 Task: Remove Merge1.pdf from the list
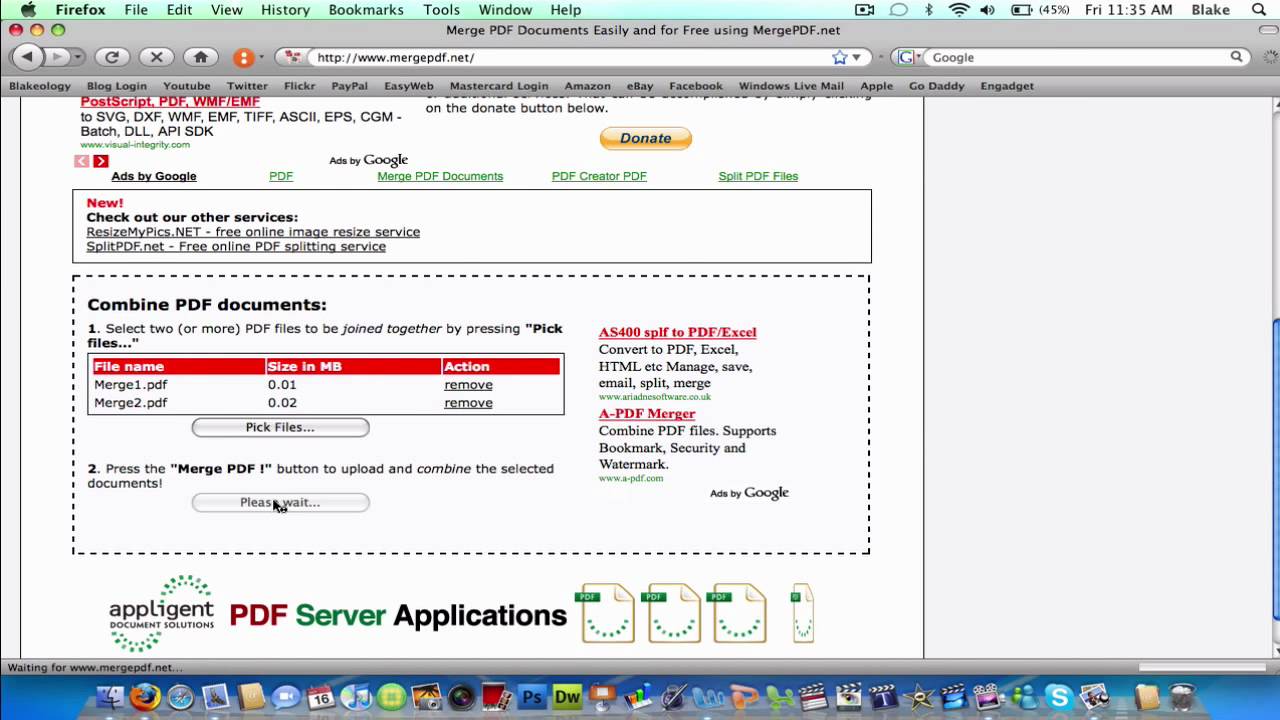(x=468, y=385)
